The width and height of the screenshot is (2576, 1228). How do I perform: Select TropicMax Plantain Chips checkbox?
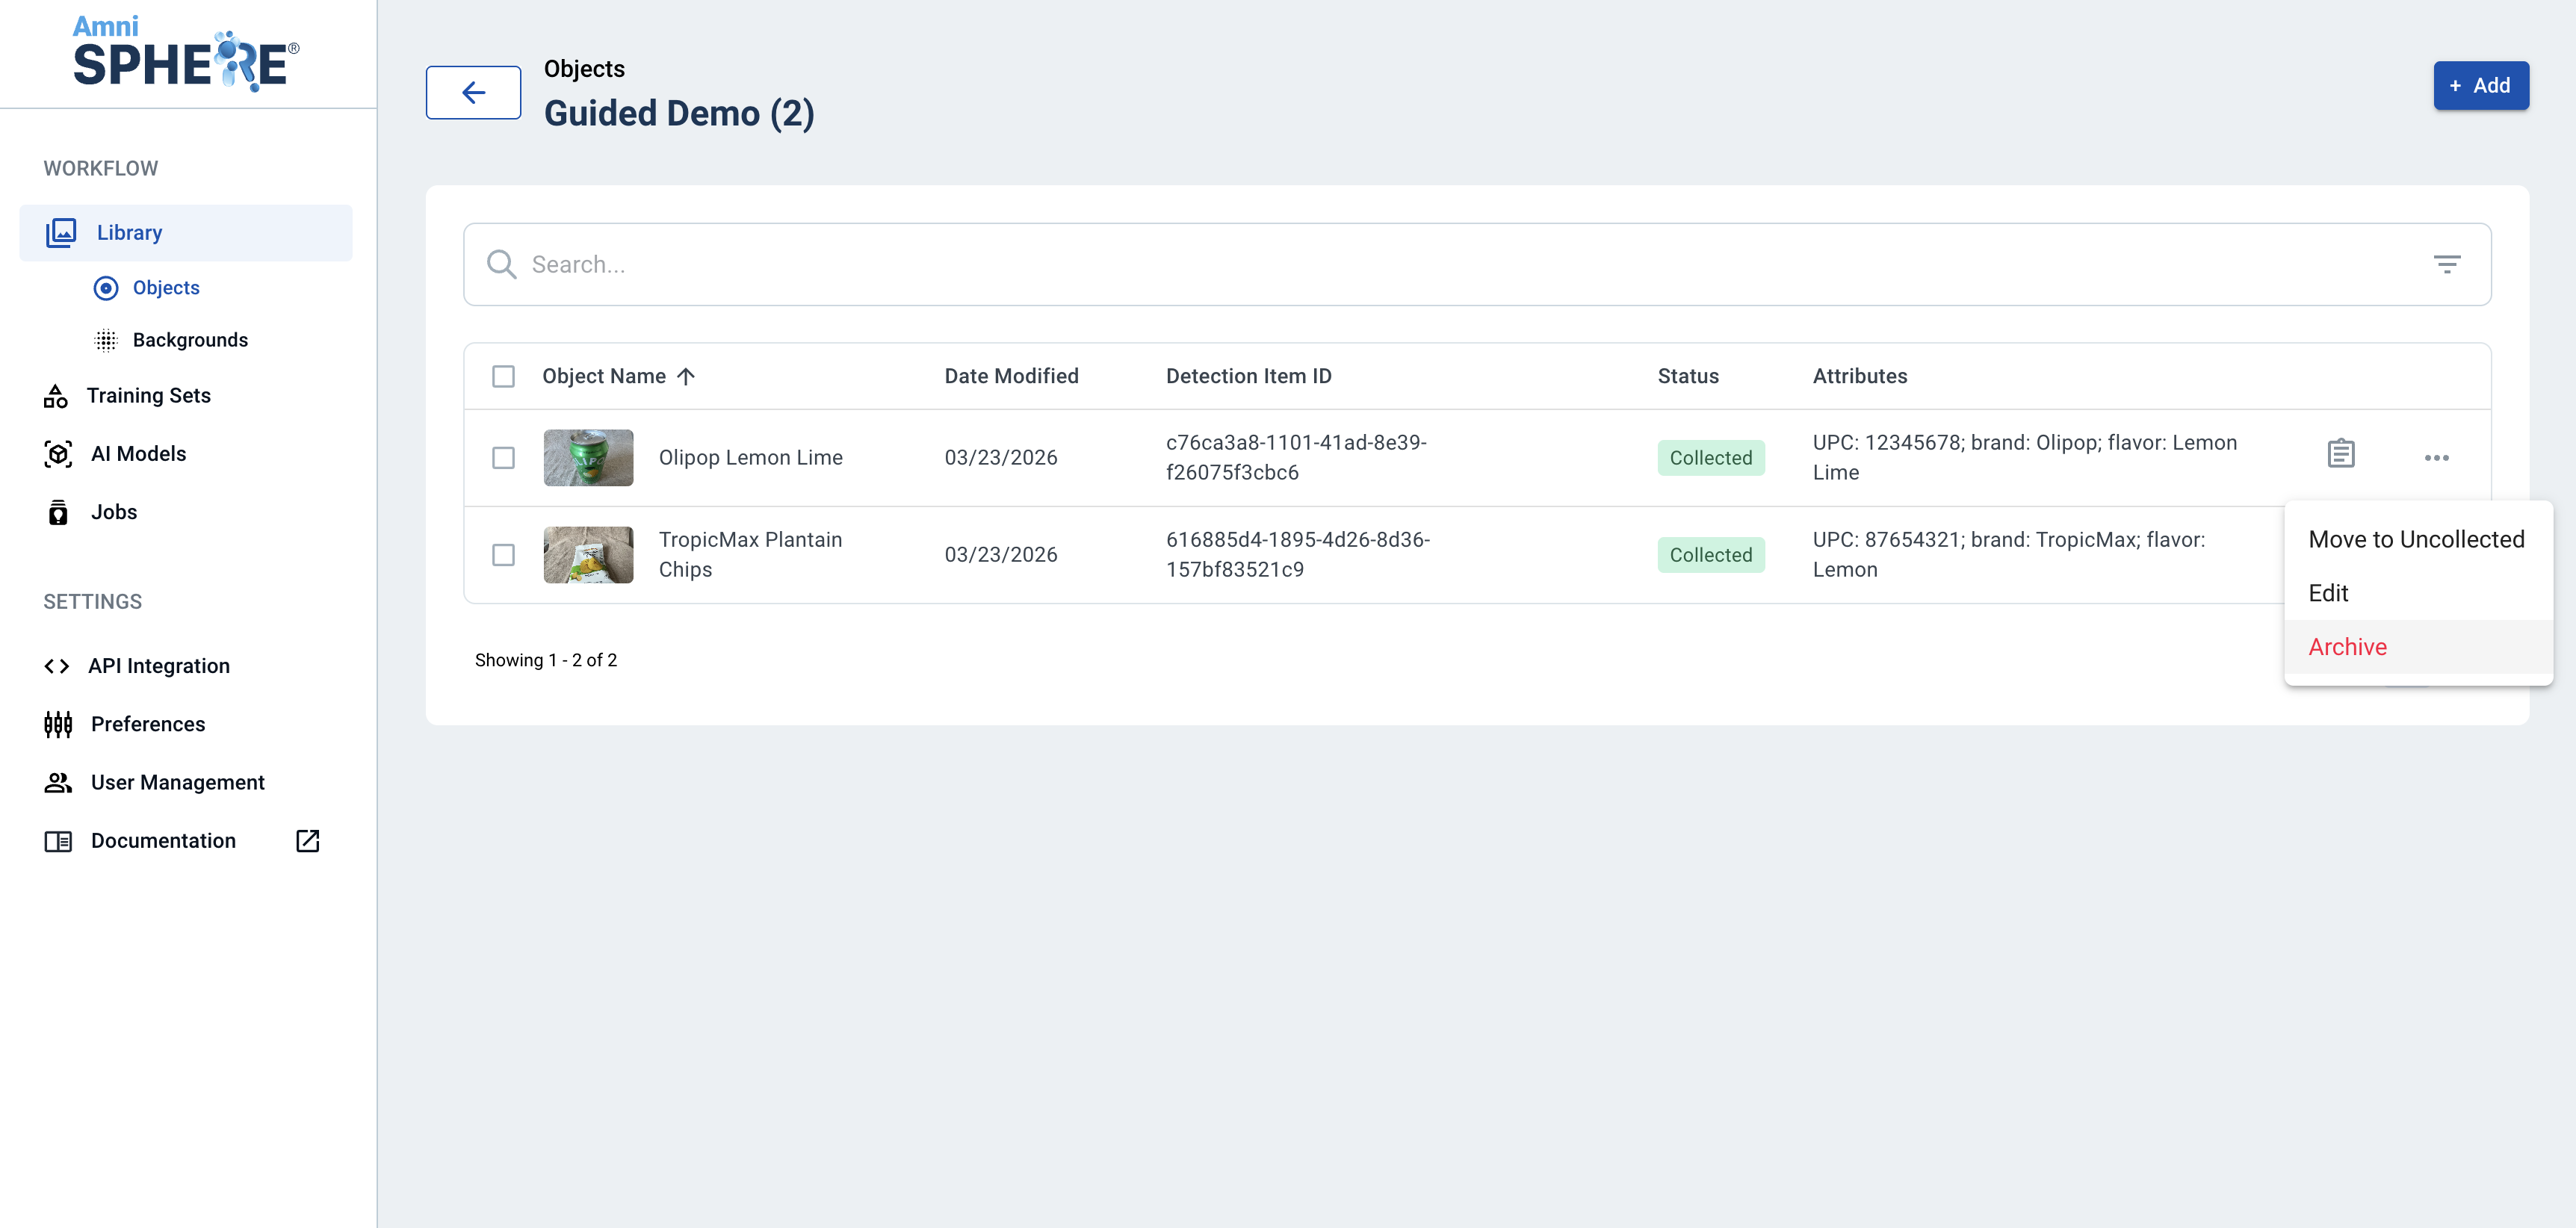(503, 555)
